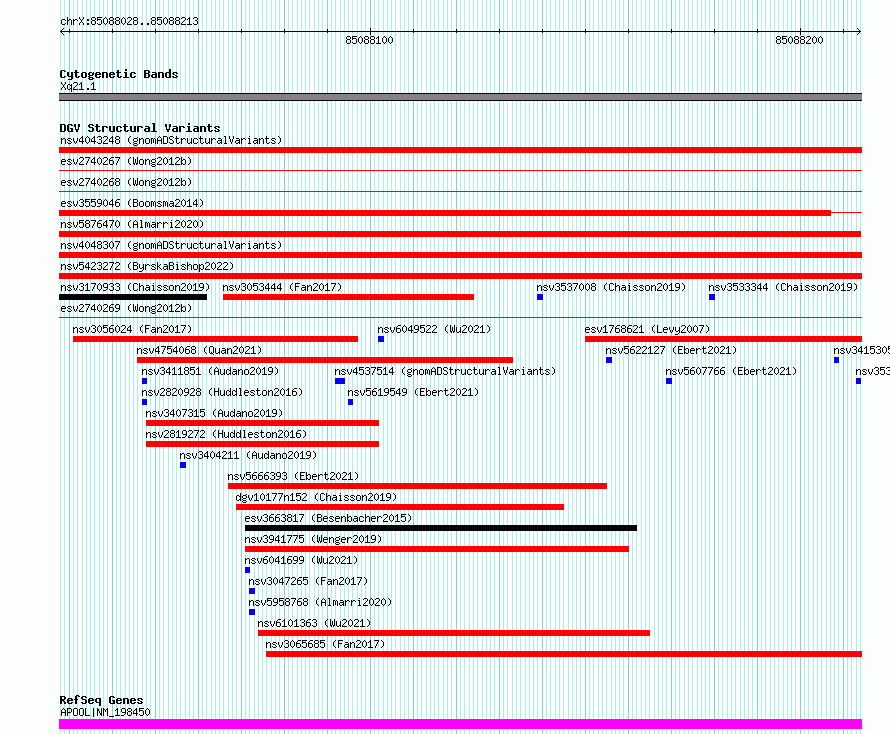Open nsv3407315 (Audano2019) label
Screen dimensions: 890x734
point(215,413)
